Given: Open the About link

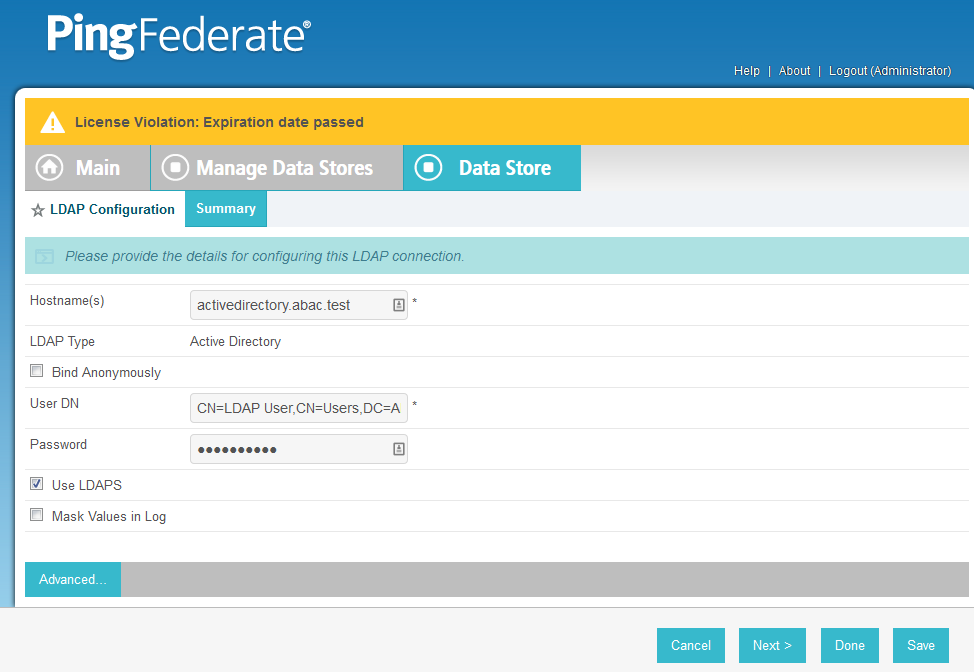Looking at the screenshot, I should pyautogui.click(x=794, y=71).
